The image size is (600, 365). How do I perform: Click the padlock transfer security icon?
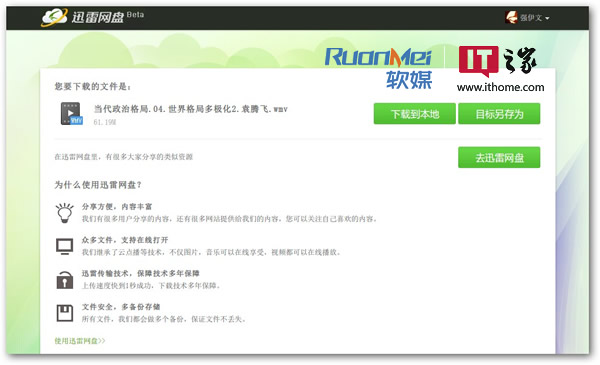(65, 280)
